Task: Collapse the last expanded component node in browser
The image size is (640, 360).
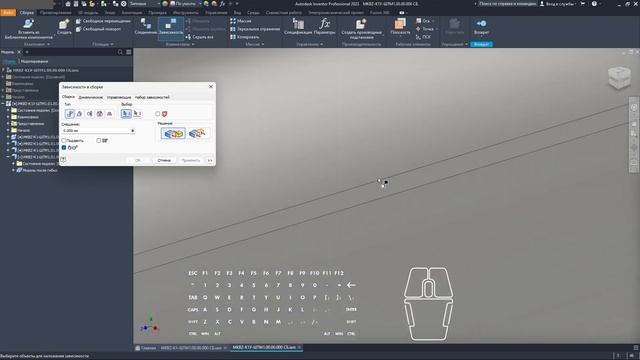Action: coord(8,157)
